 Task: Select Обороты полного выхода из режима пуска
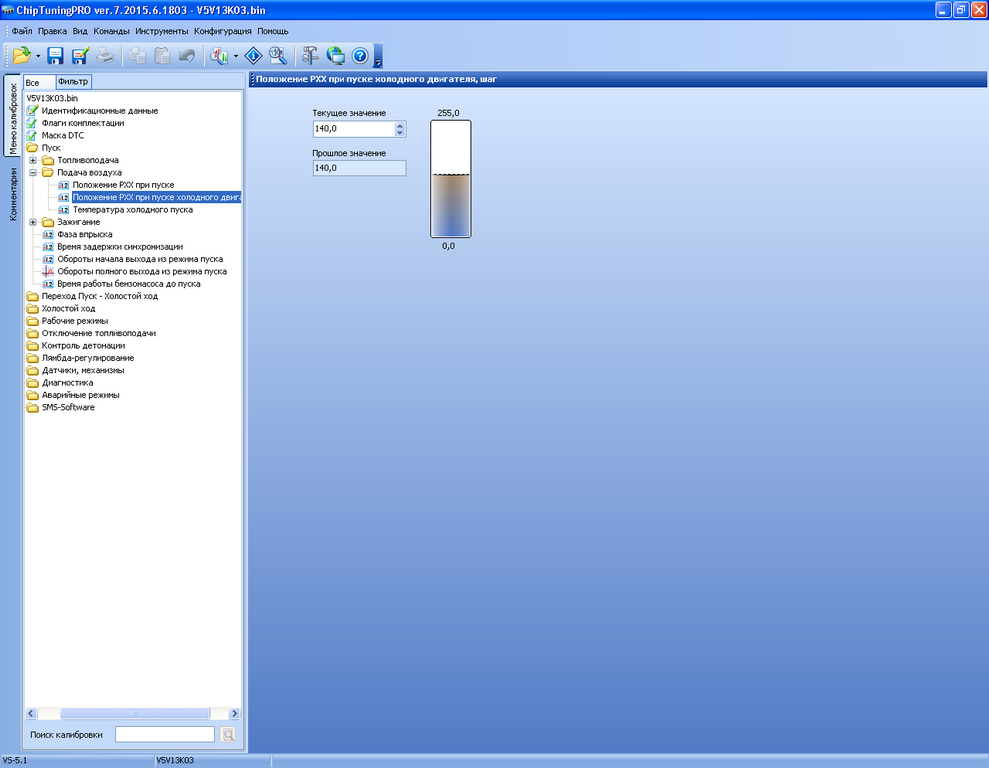click(x=142, y=271)
